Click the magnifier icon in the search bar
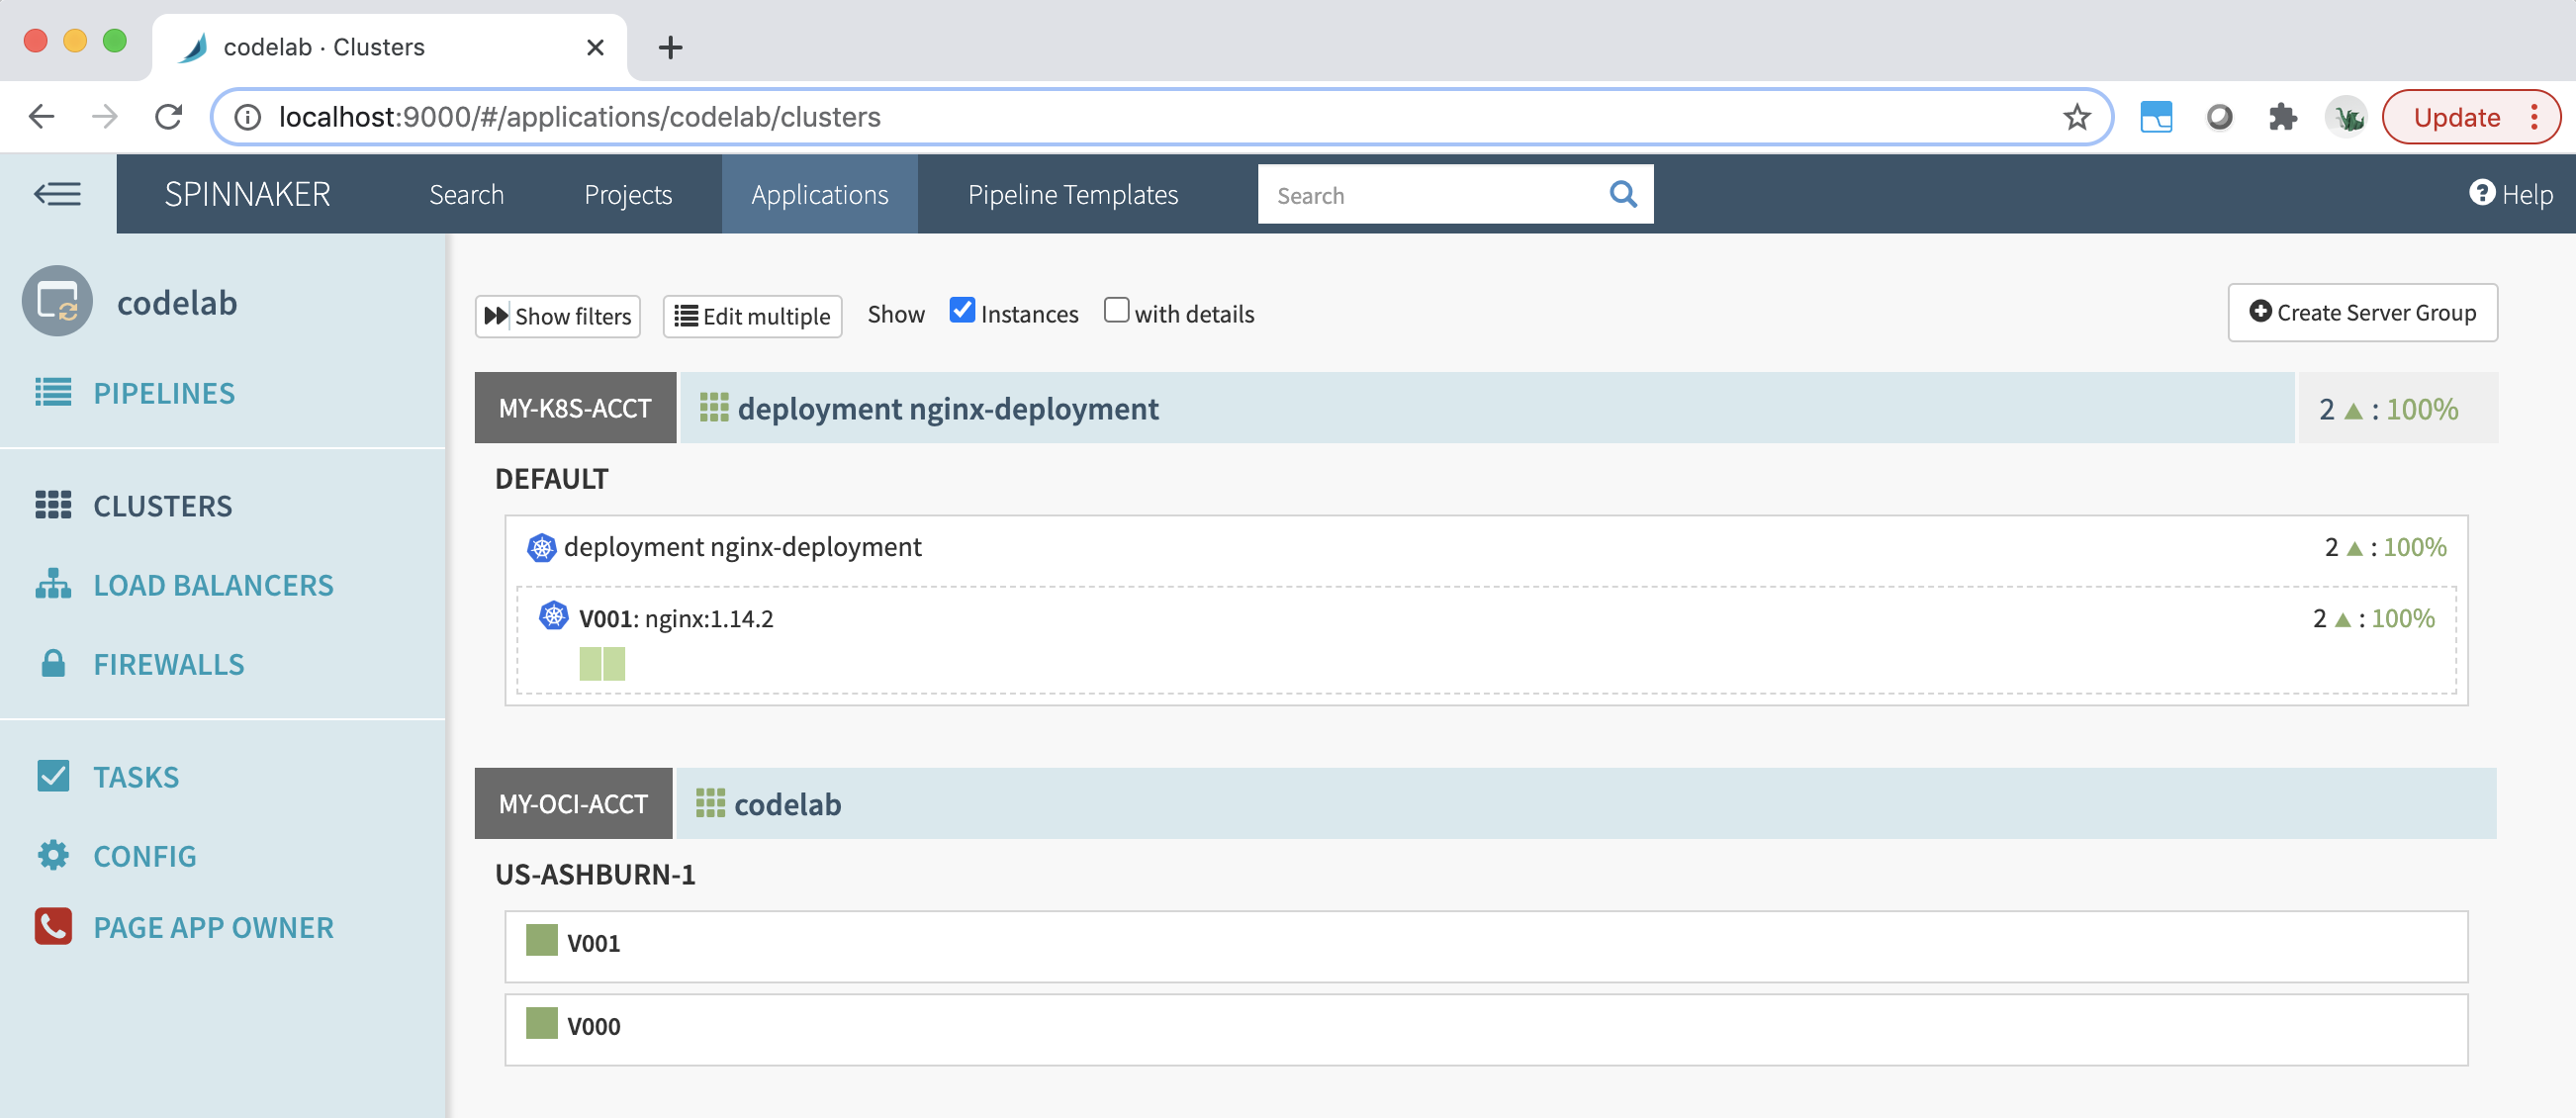The height and width of the screenshot is (1118, 2576). tap(1622, 193)
